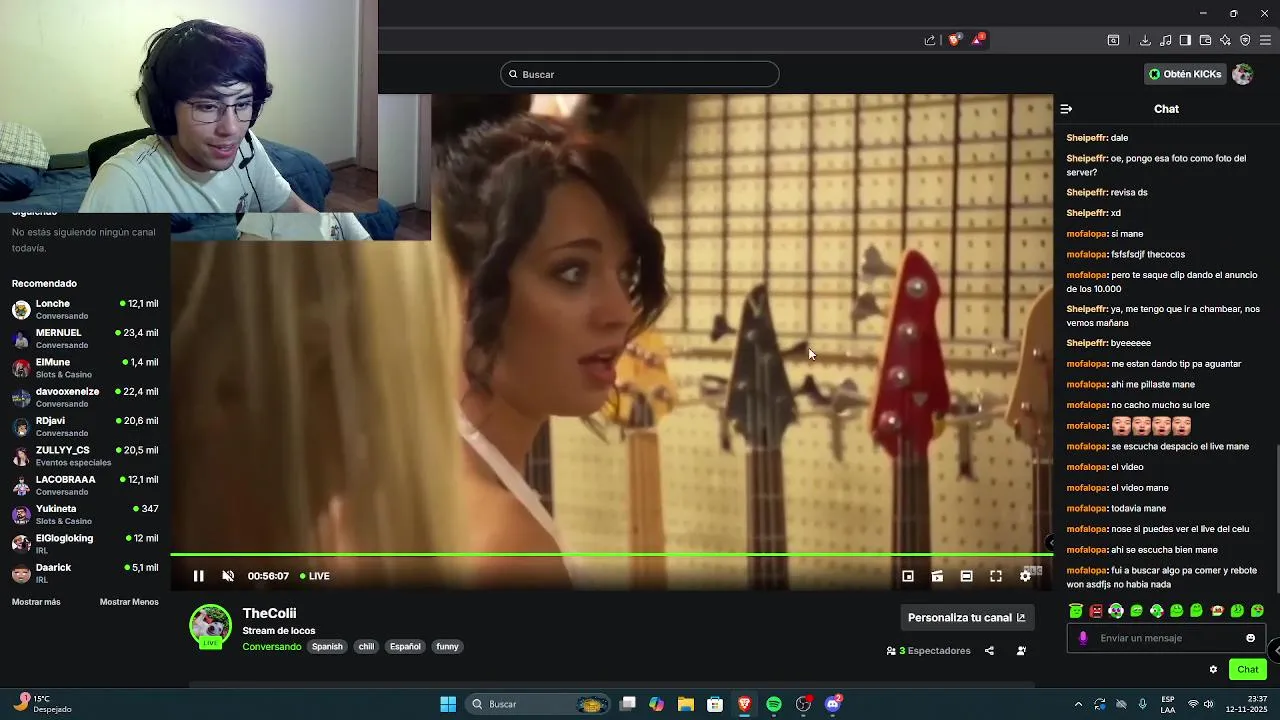Select the funny tag
This screenshot has height=720, width=1280.
coord(447,647)
